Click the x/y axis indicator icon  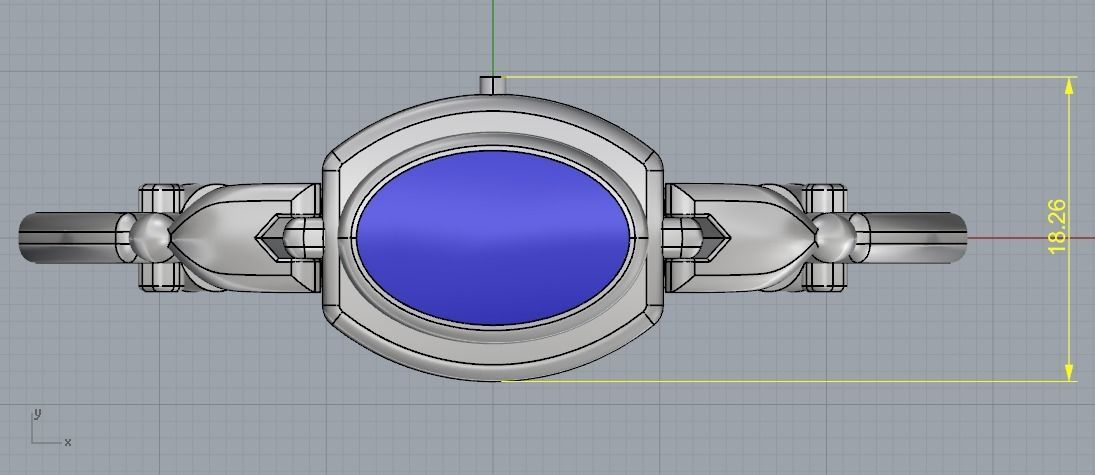tap(50, 428)
